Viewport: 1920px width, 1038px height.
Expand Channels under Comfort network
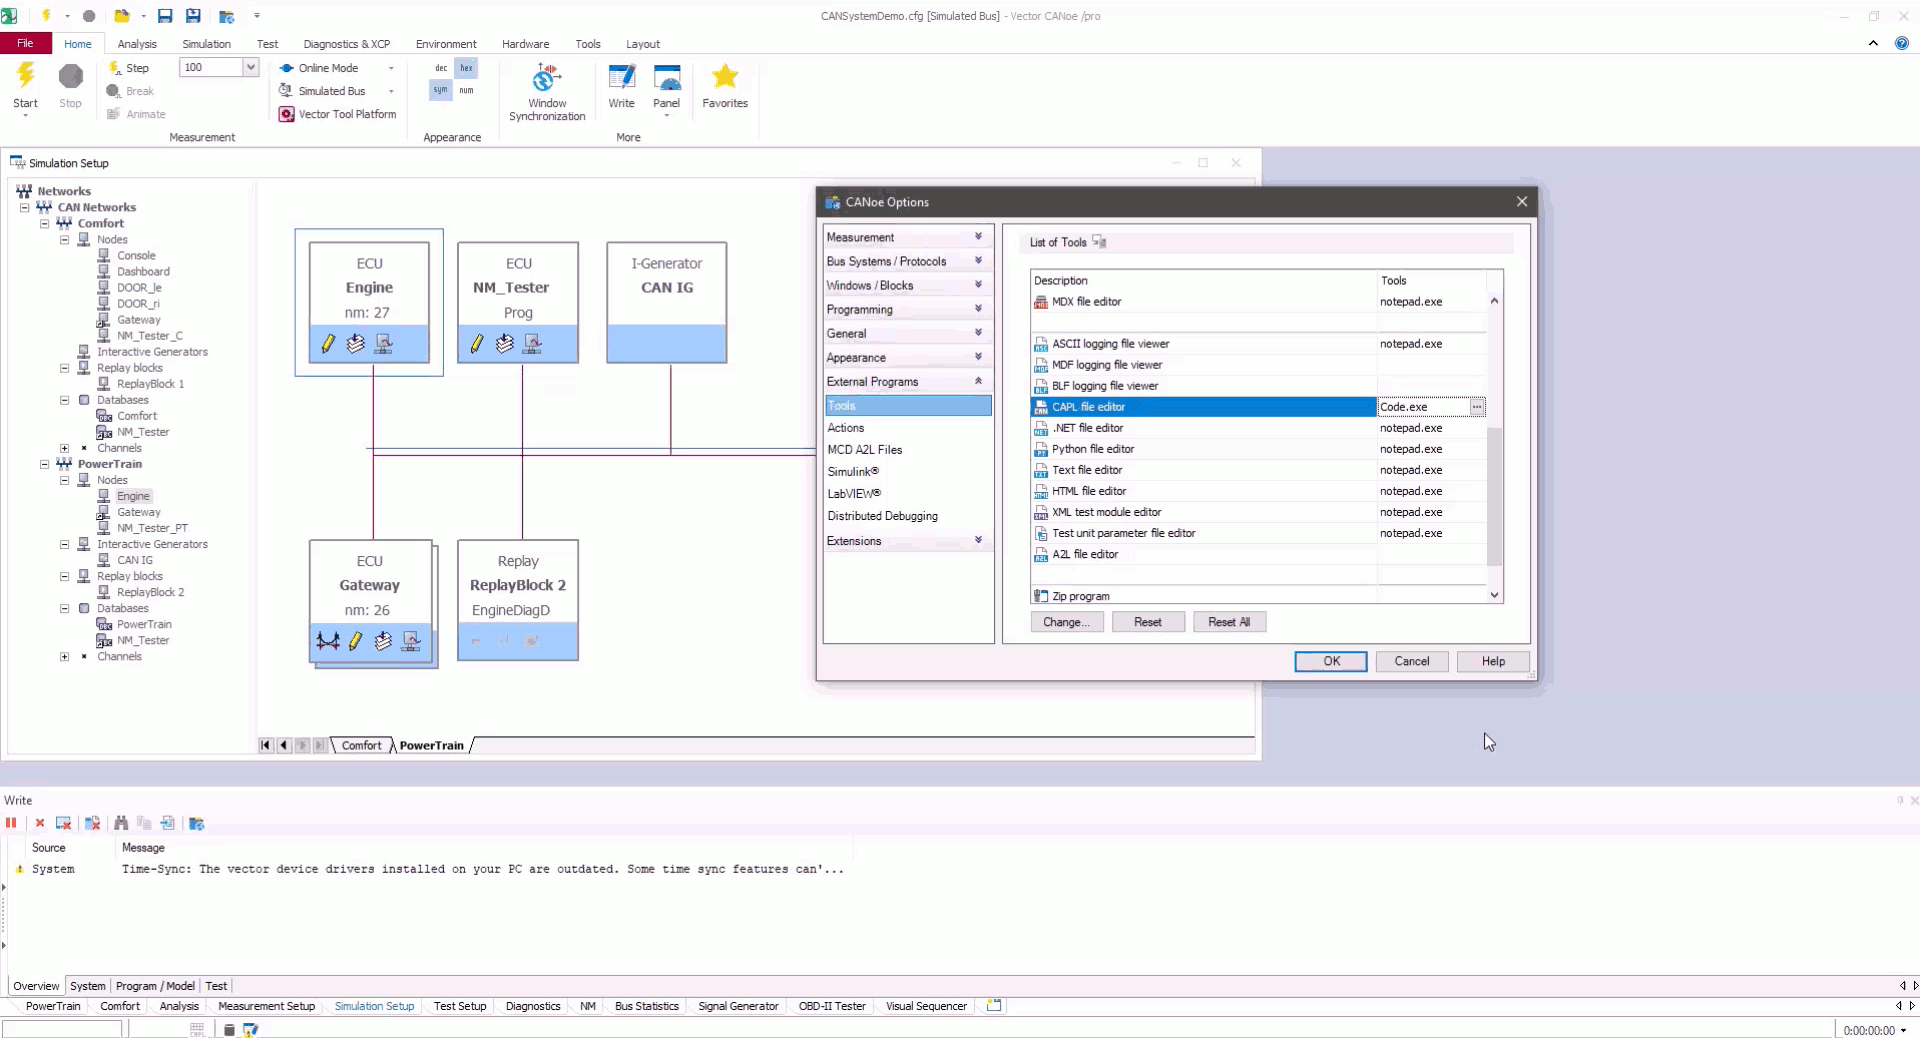tap(64, 448)
